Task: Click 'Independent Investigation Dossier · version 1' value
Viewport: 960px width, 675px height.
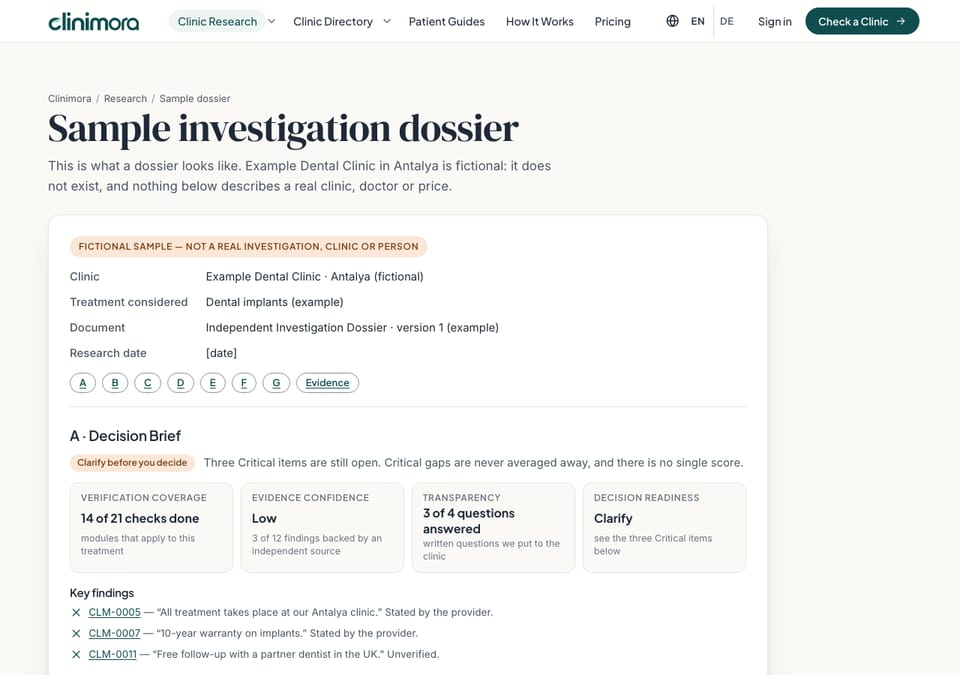Action: [x=352, y=328]
